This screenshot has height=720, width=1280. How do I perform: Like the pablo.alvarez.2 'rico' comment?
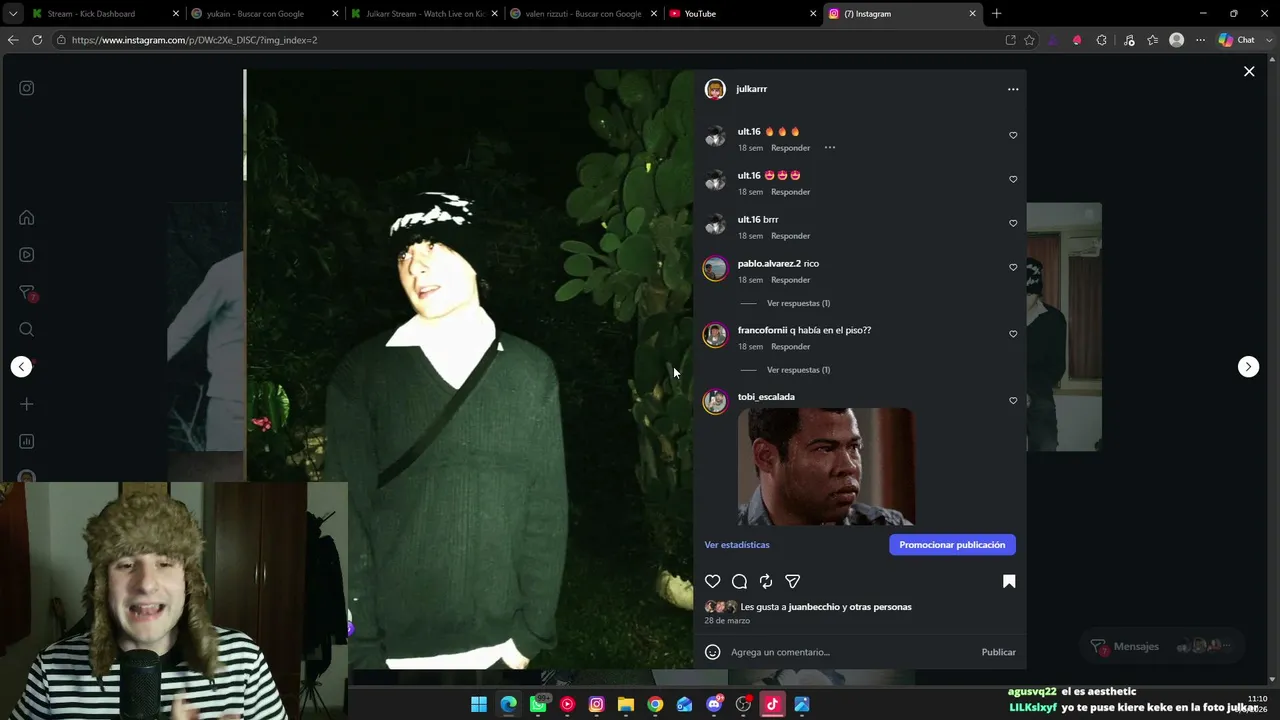[1013, 267]
